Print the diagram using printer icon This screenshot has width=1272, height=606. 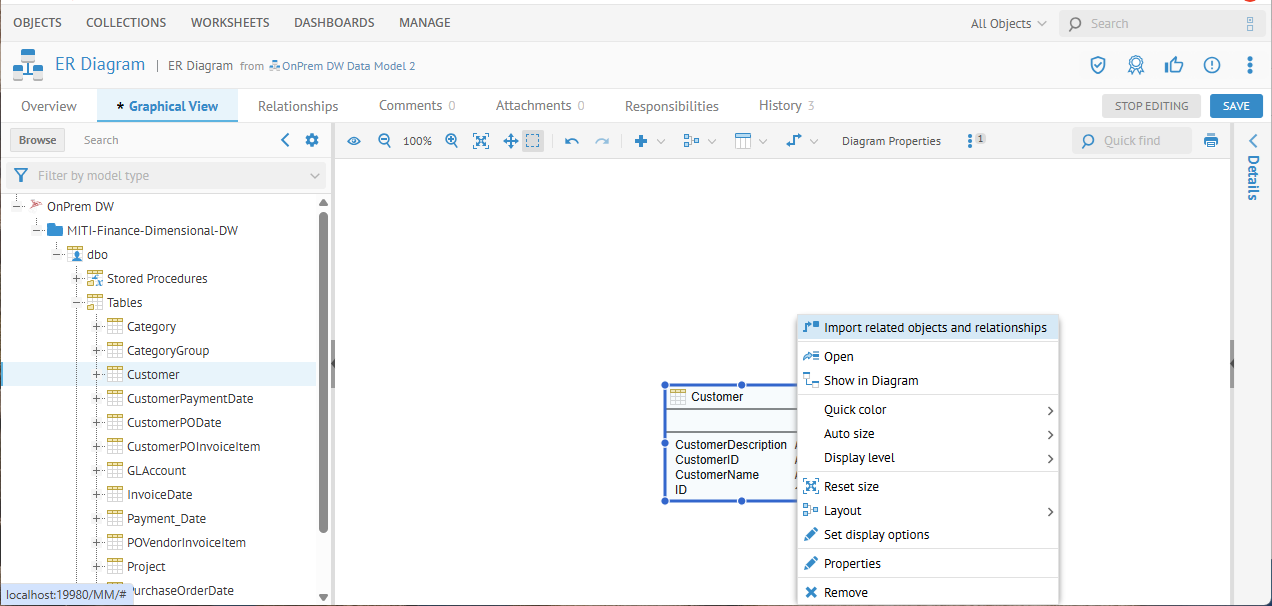tap(1211, 141)
